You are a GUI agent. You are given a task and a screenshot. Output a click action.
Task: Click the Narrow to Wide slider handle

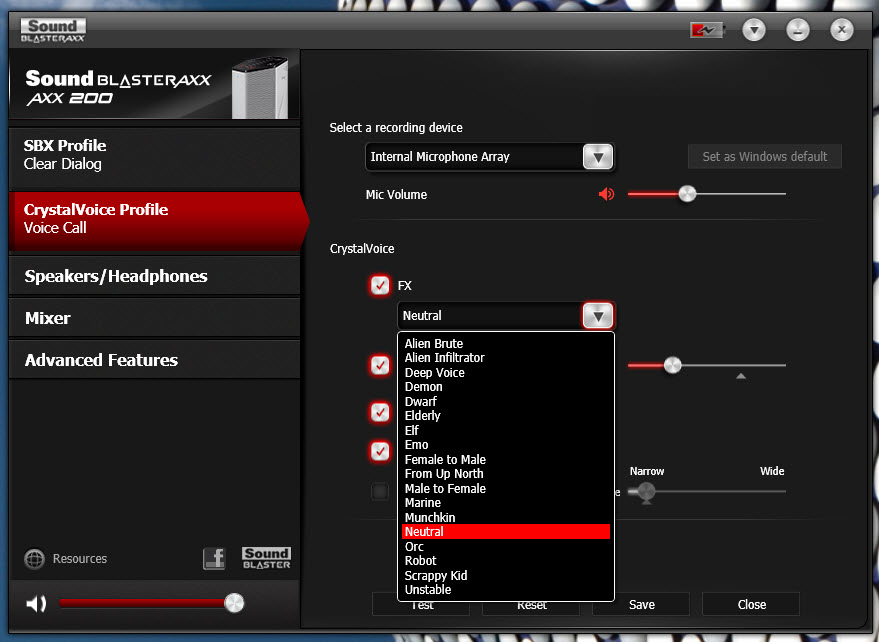coord(646,492)
